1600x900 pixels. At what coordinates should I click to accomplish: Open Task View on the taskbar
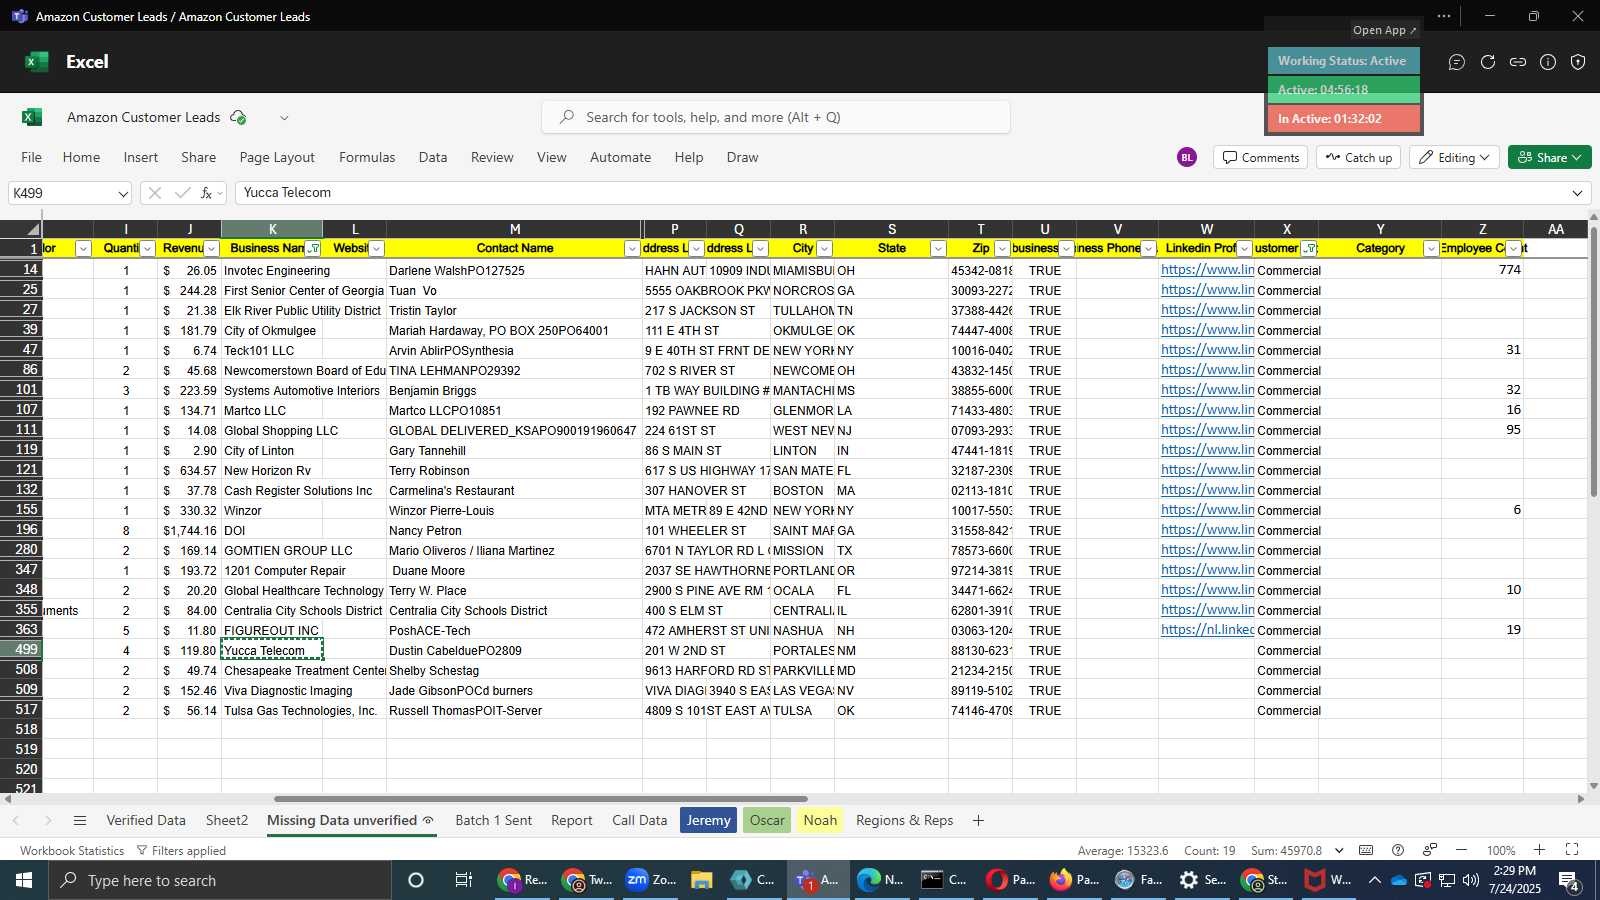pyautogui.click(x=464, y=880)
